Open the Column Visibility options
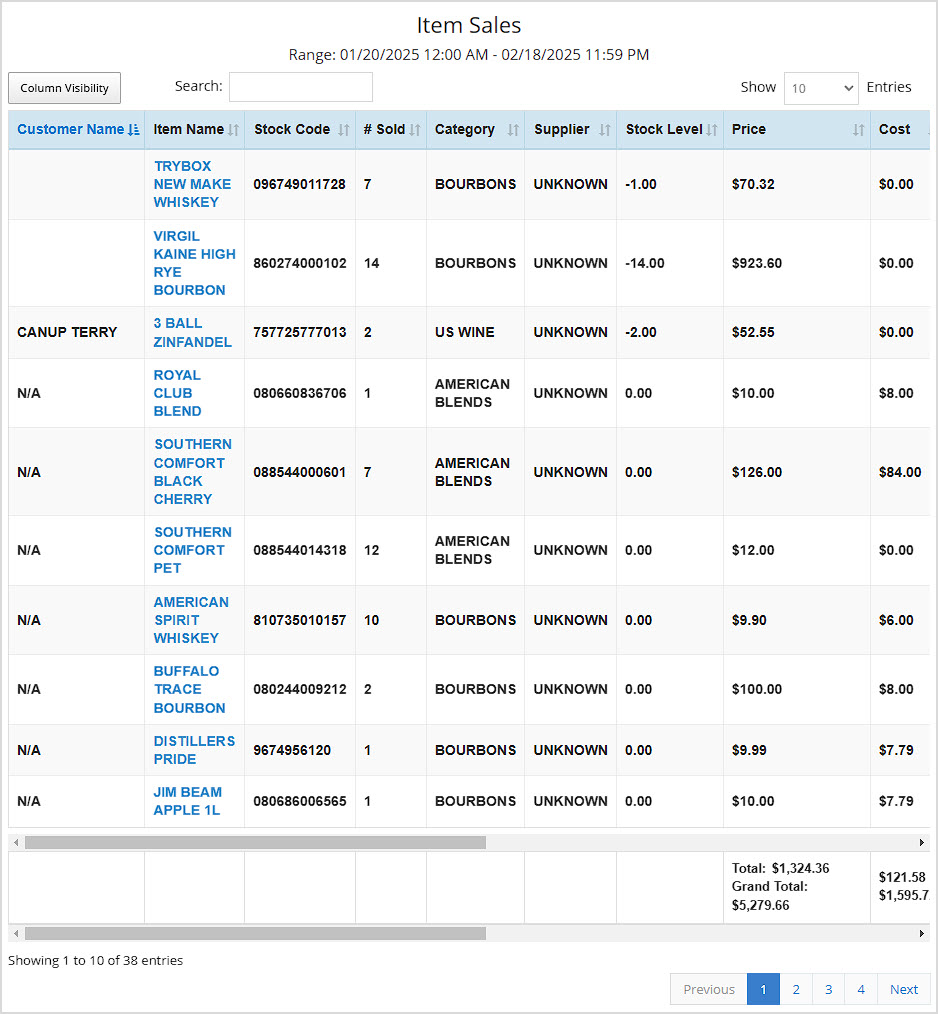The height and width of the screenshot is (1014, 938). [x=64, y=88]
